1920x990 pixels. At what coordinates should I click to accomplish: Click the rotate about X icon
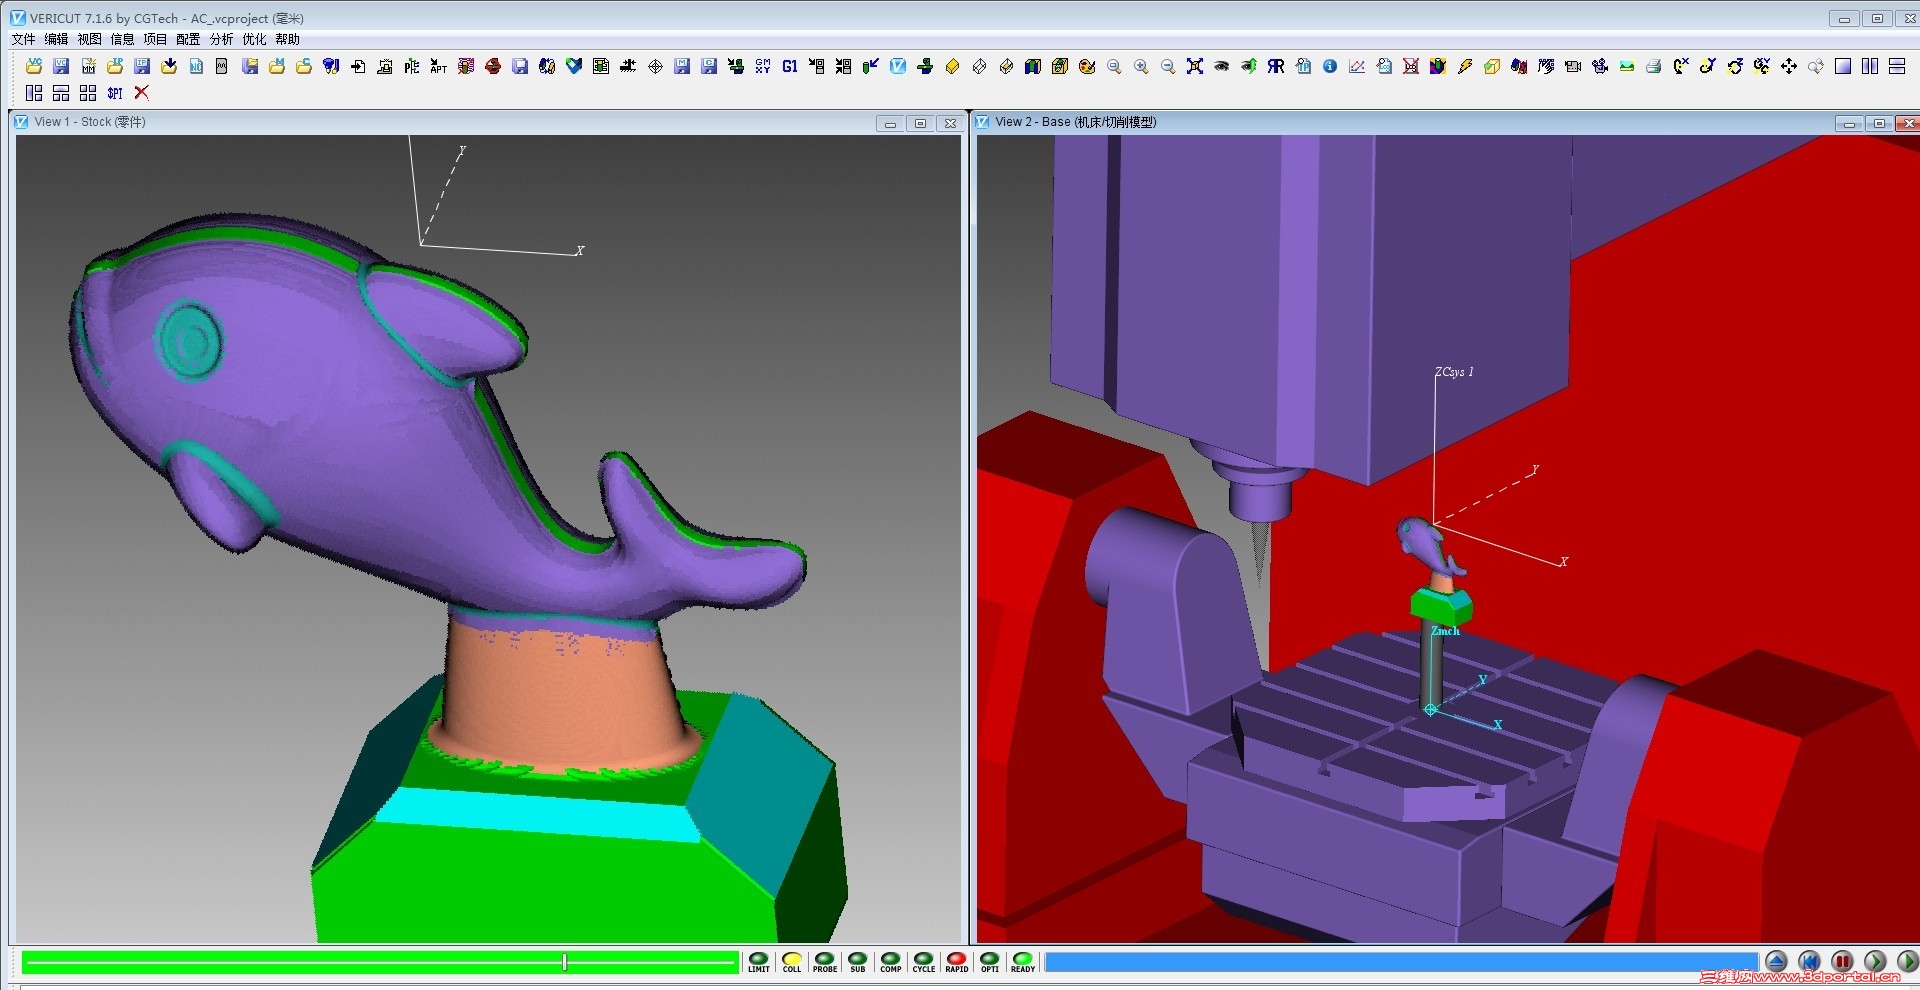click(x=1681, y=66)
